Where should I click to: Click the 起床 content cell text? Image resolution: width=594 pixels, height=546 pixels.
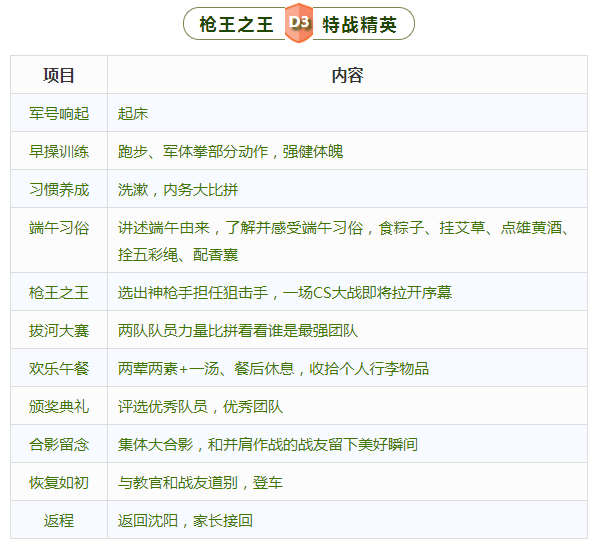coord(133,113)
